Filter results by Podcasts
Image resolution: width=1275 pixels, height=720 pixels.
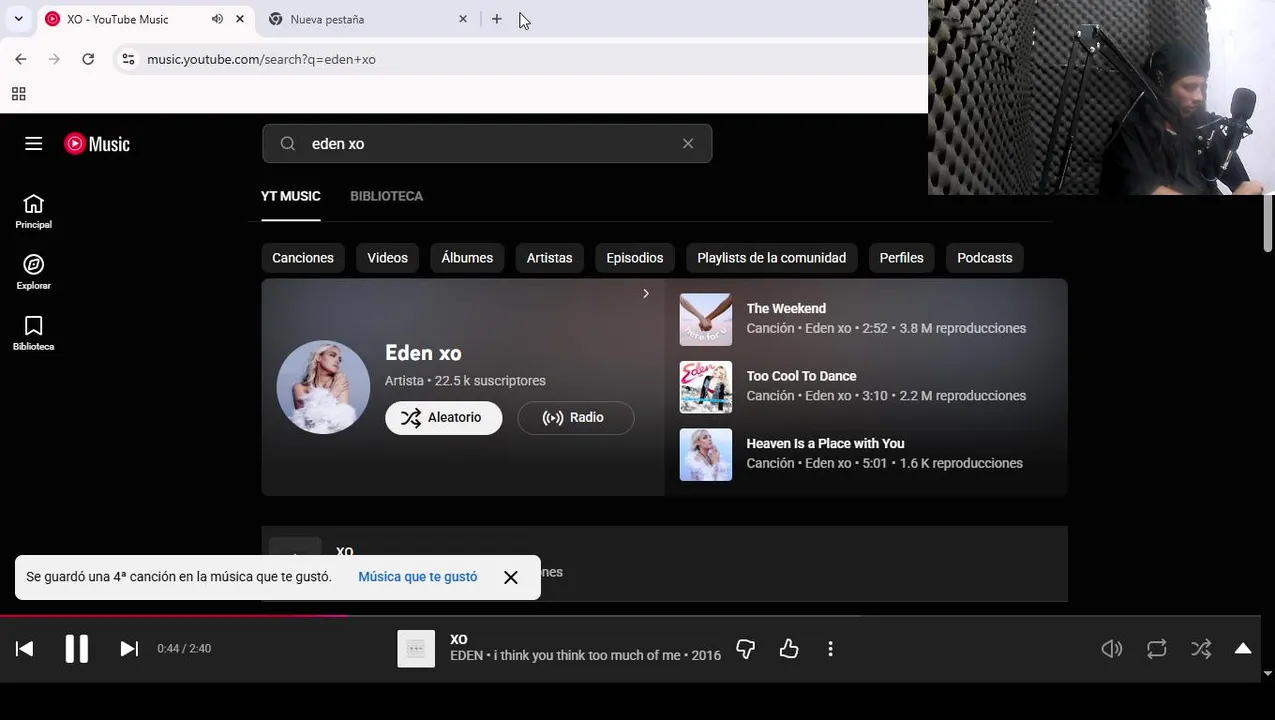pos(985,258)
